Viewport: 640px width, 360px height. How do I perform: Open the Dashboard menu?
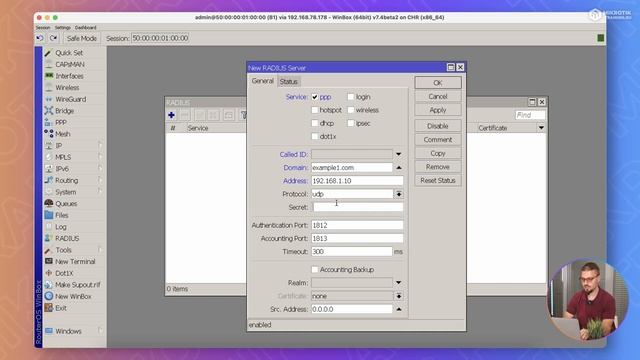point(85,28)
